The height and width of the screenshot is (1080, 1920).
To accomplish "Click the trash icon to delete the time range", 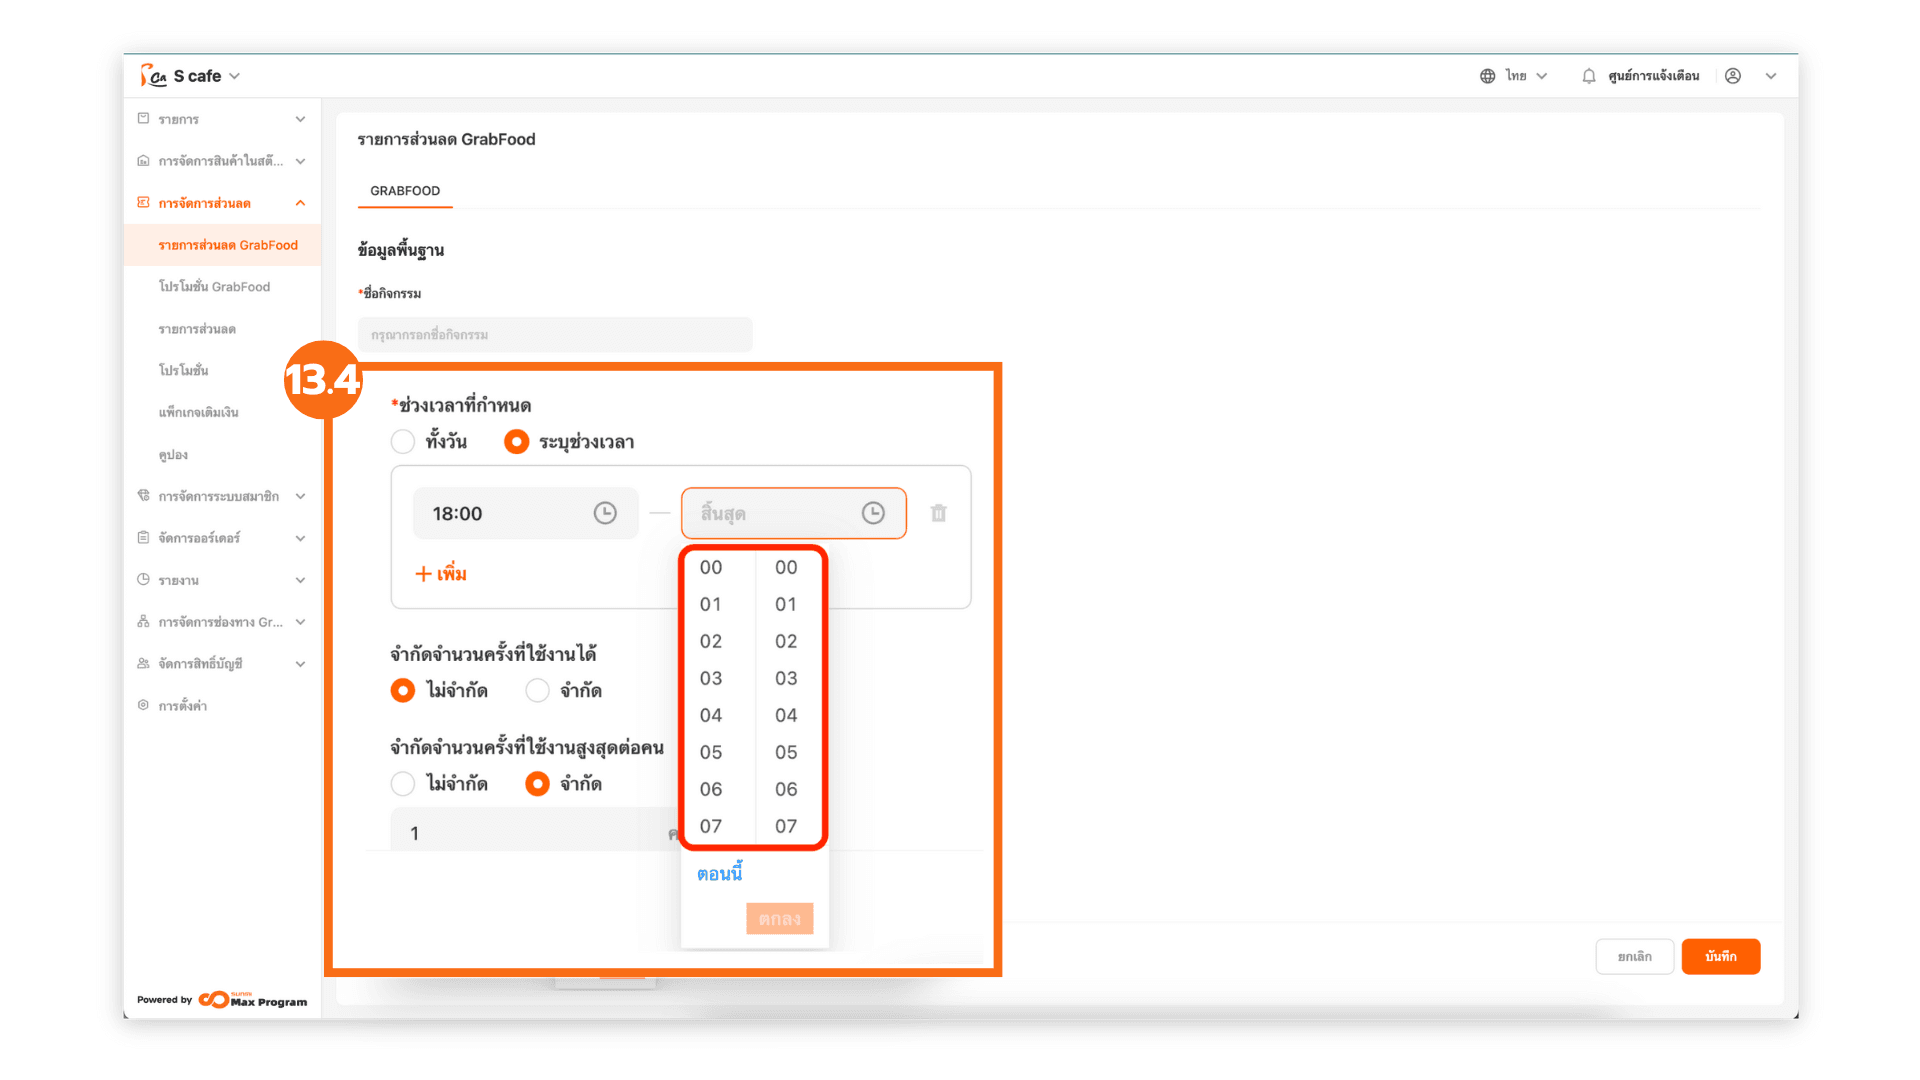I will [x=938, y=513].
